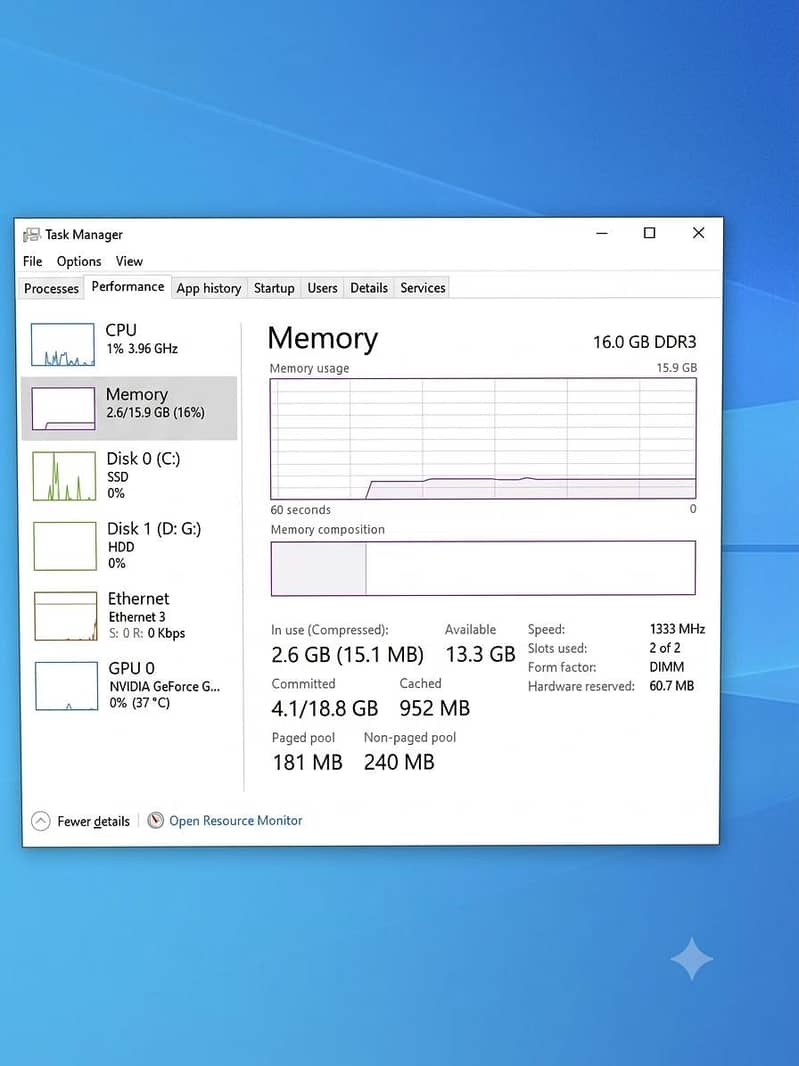Screen dimensions: 799x1066
Task: Click the Memory heading in main panel
Action: pyautogui.click(x=322, y=338)
